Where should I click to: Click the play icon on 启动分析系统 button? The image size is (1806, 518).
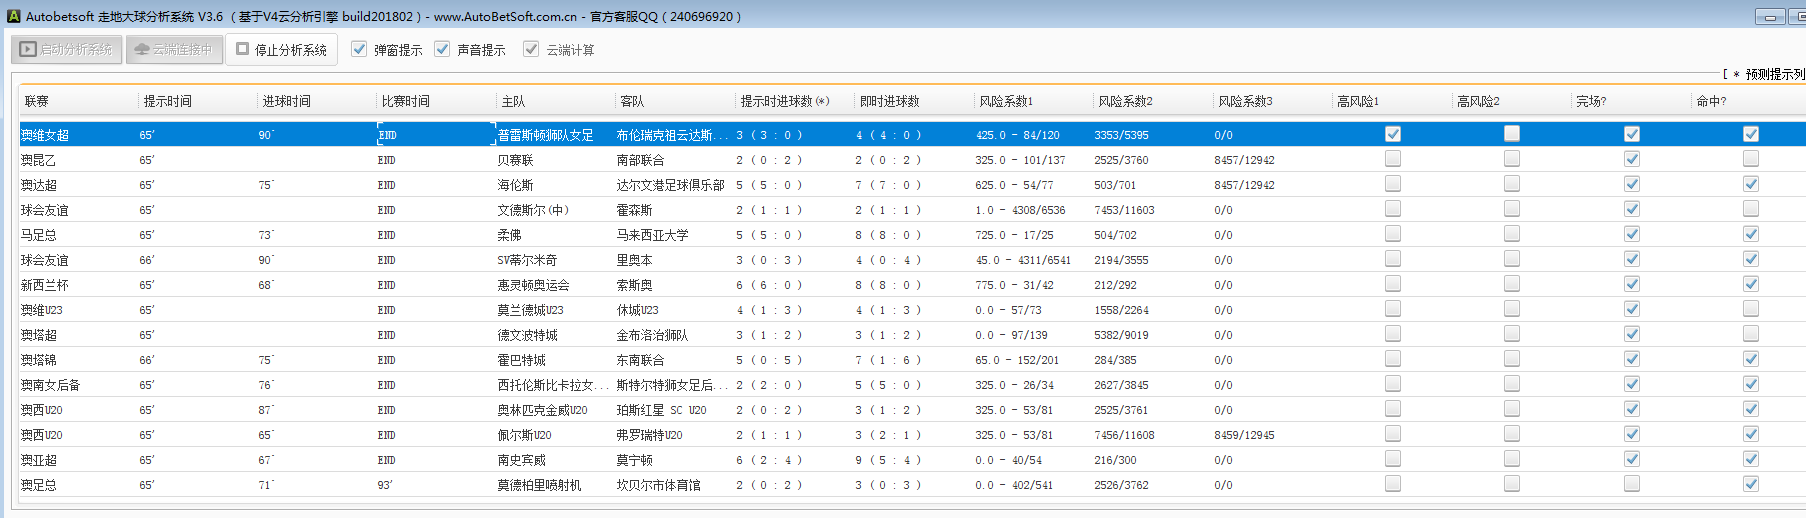pyautogui.click(x=28, y=49)
